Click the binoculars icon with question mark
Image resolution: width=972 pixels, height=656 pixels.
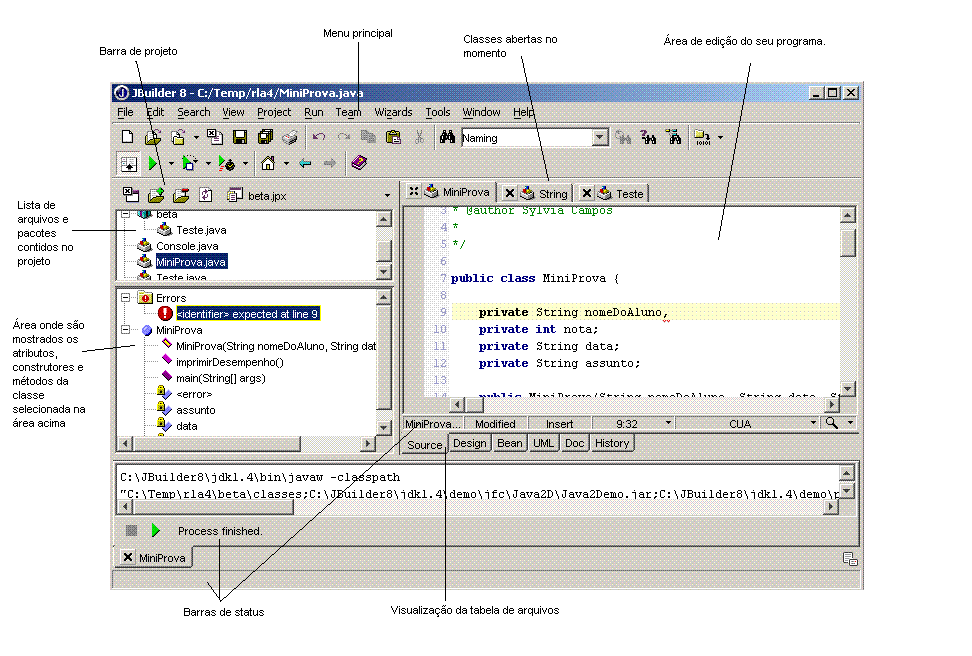[648, 137]
